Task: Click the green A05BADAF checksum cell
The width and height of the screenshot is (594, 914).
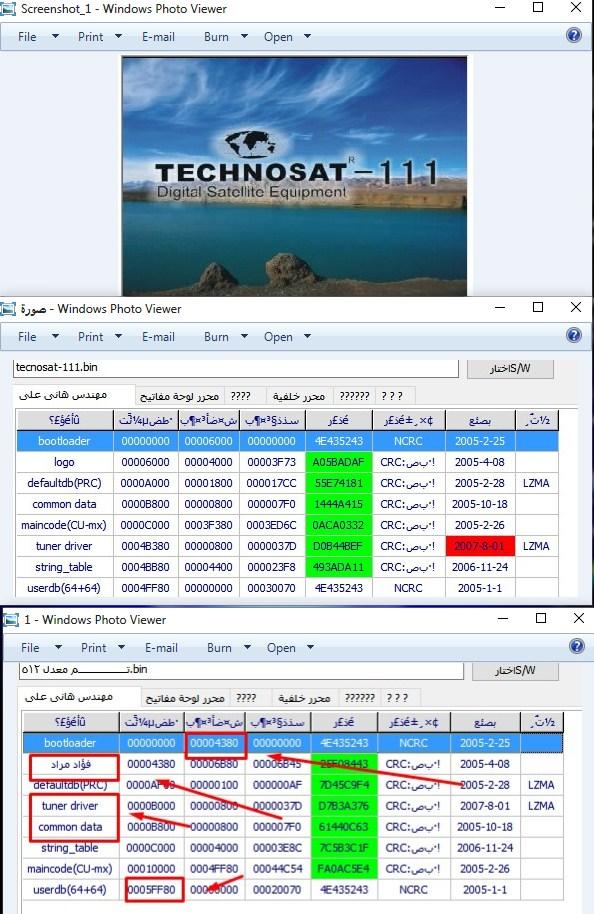Action: pyautogui.click(x=338, y=462)
